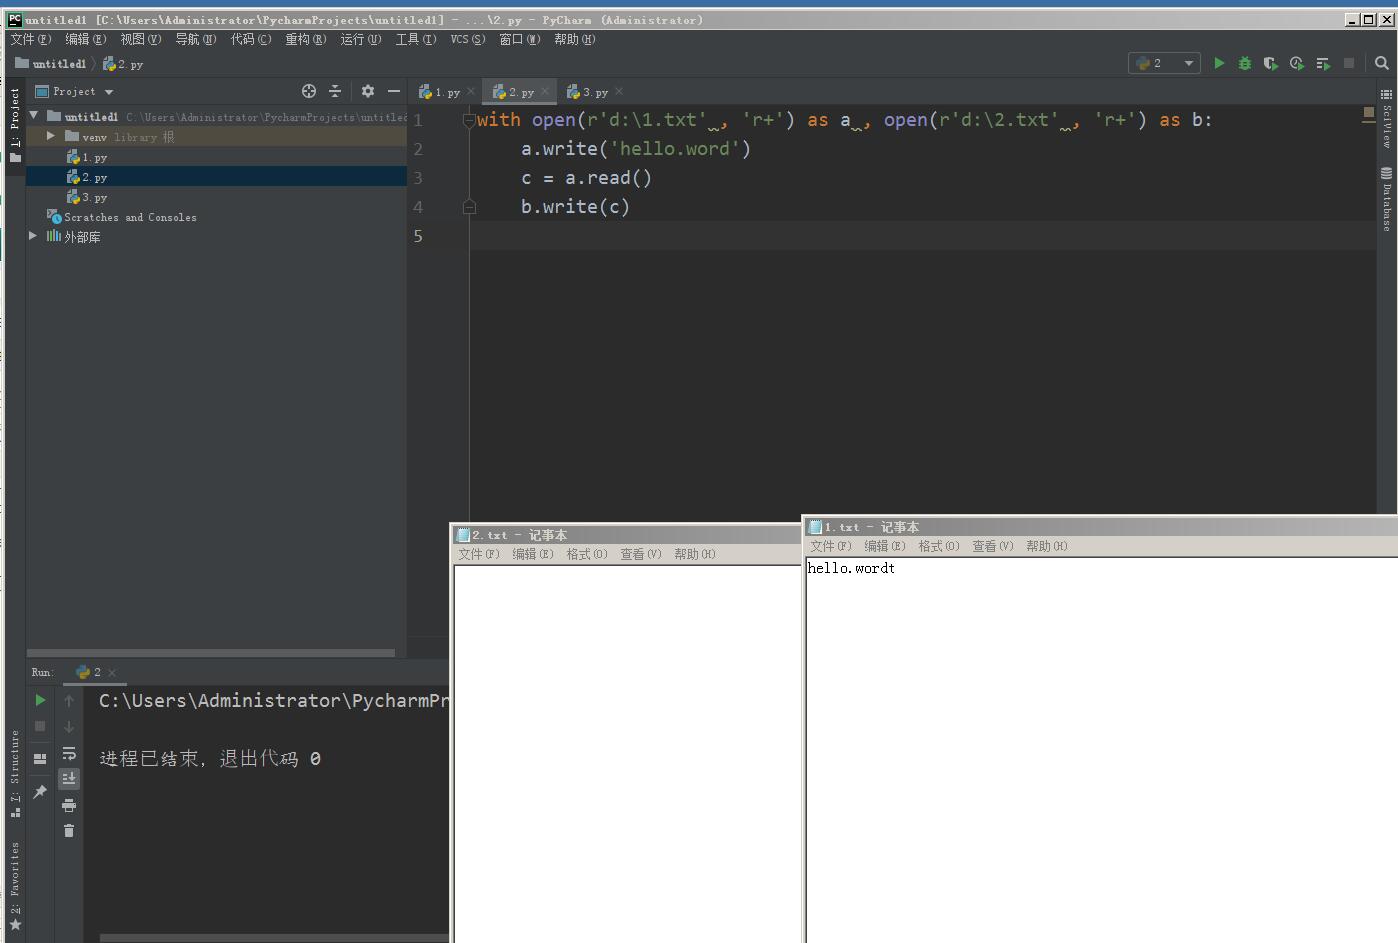Expand the 外部库 node in project tree
This screenshot has height=943, width=1398.
coord(33,236)
